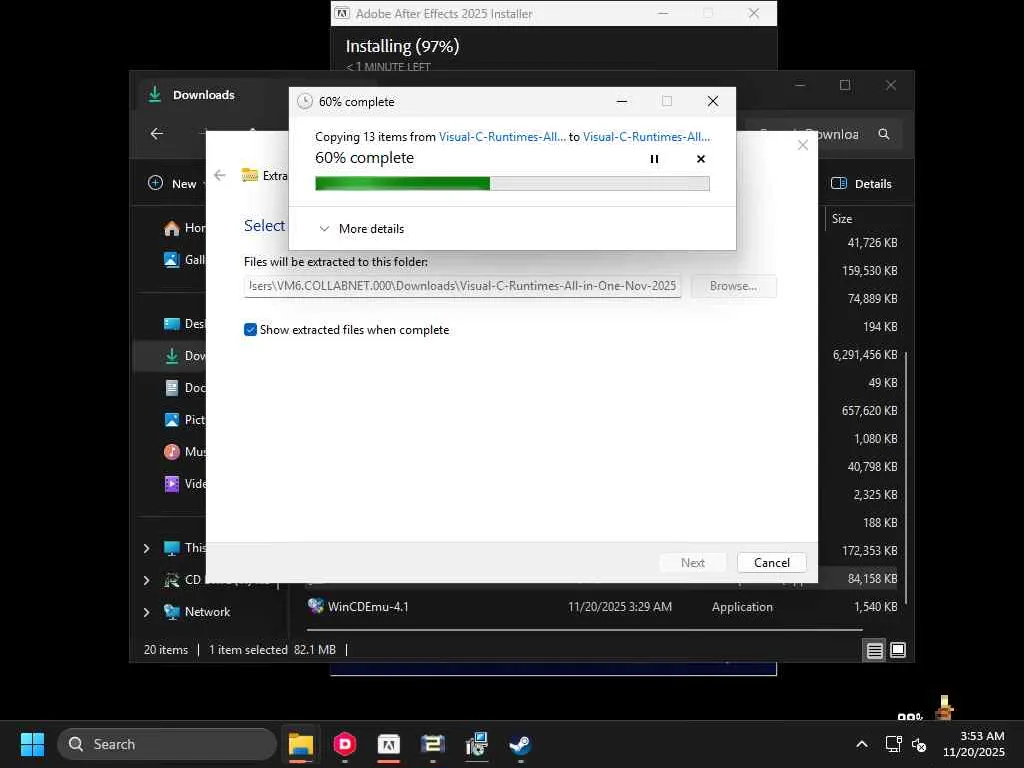Toggle the Details pane button
The image size is (1024, 768).
tap(861, 184)
